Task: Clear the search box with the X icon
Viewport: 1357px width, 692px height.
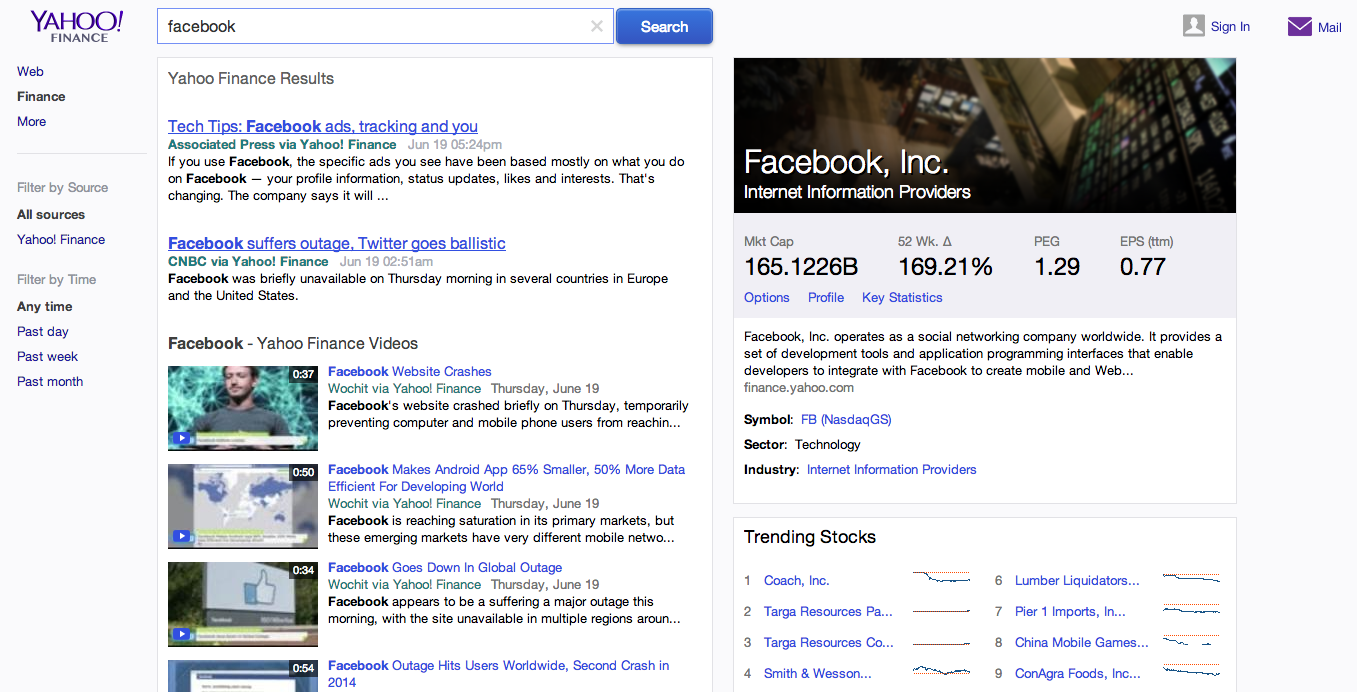Action: [597, 27]
